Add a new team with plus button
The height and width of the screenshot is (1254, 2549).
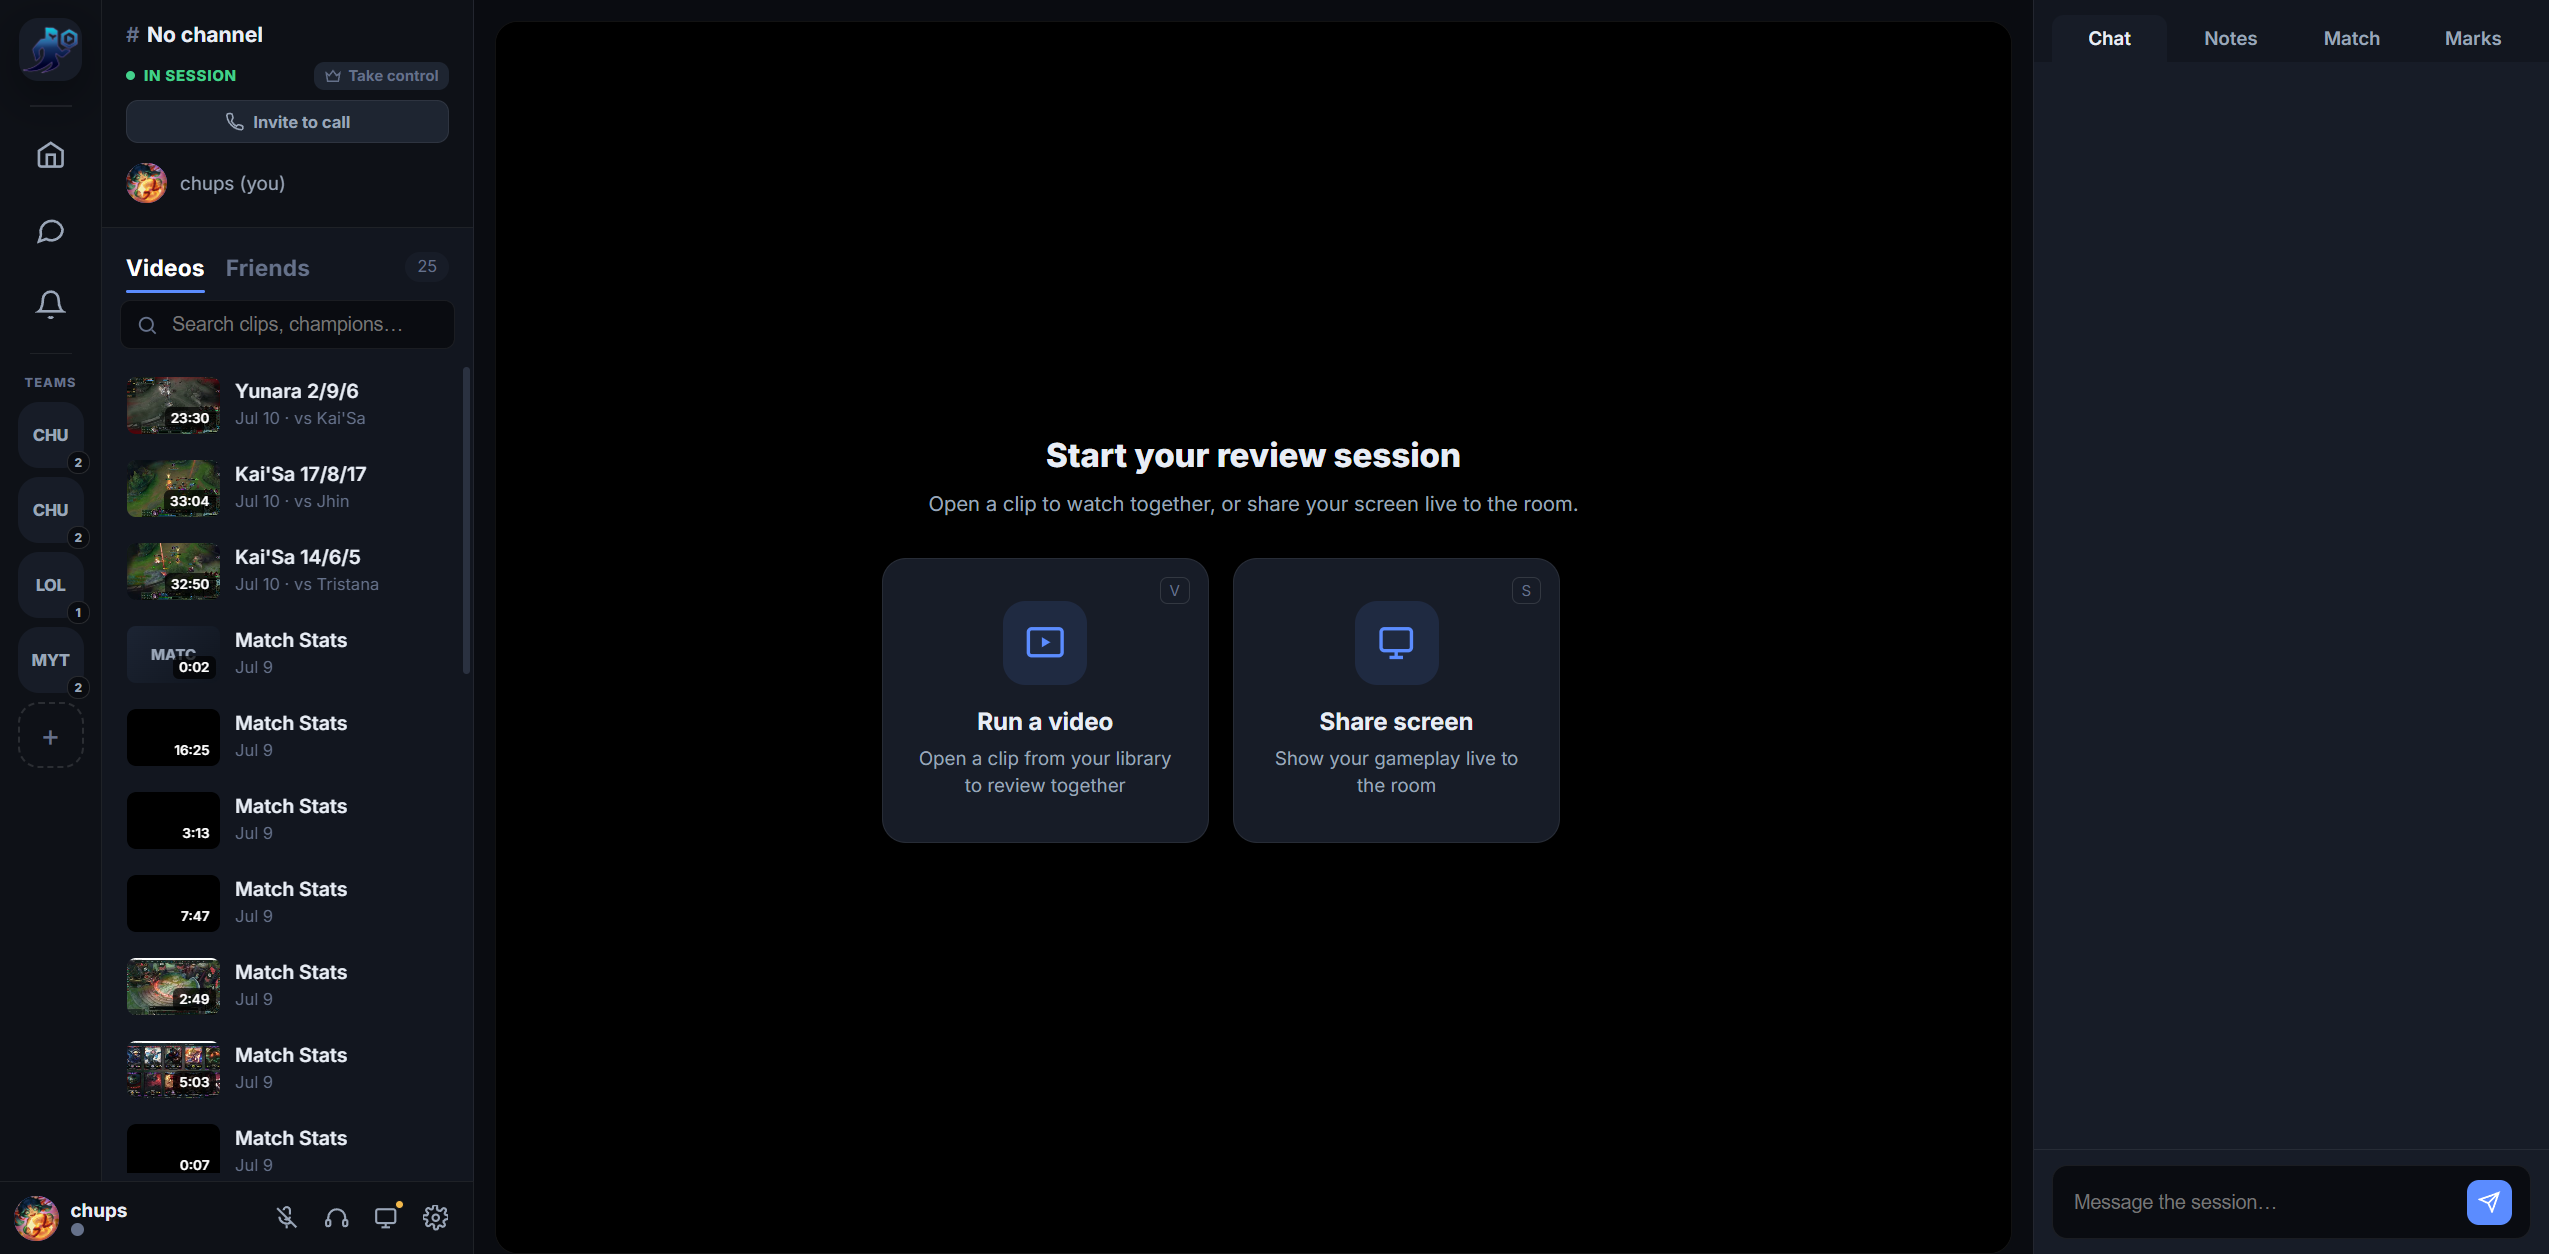click(x=50, y=736)
